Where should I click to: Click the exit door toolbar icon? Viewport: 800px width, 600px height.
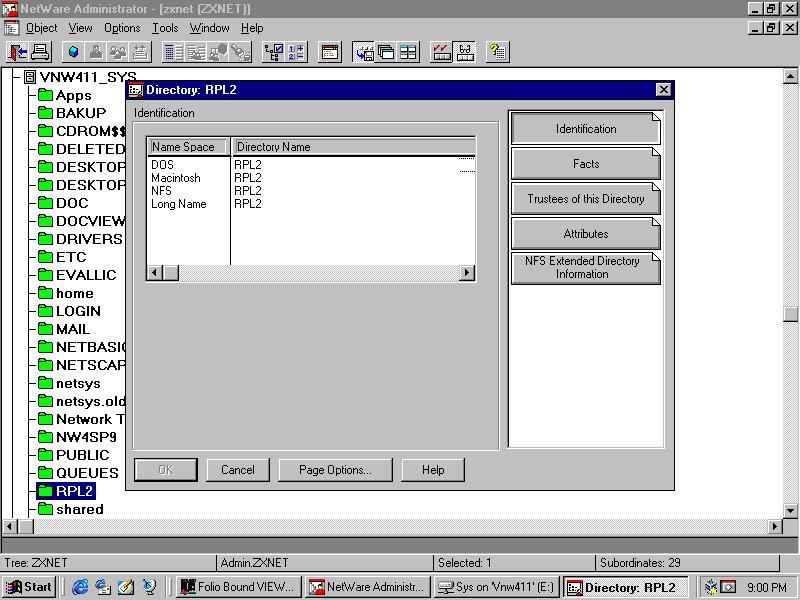(x=17, y=52)
